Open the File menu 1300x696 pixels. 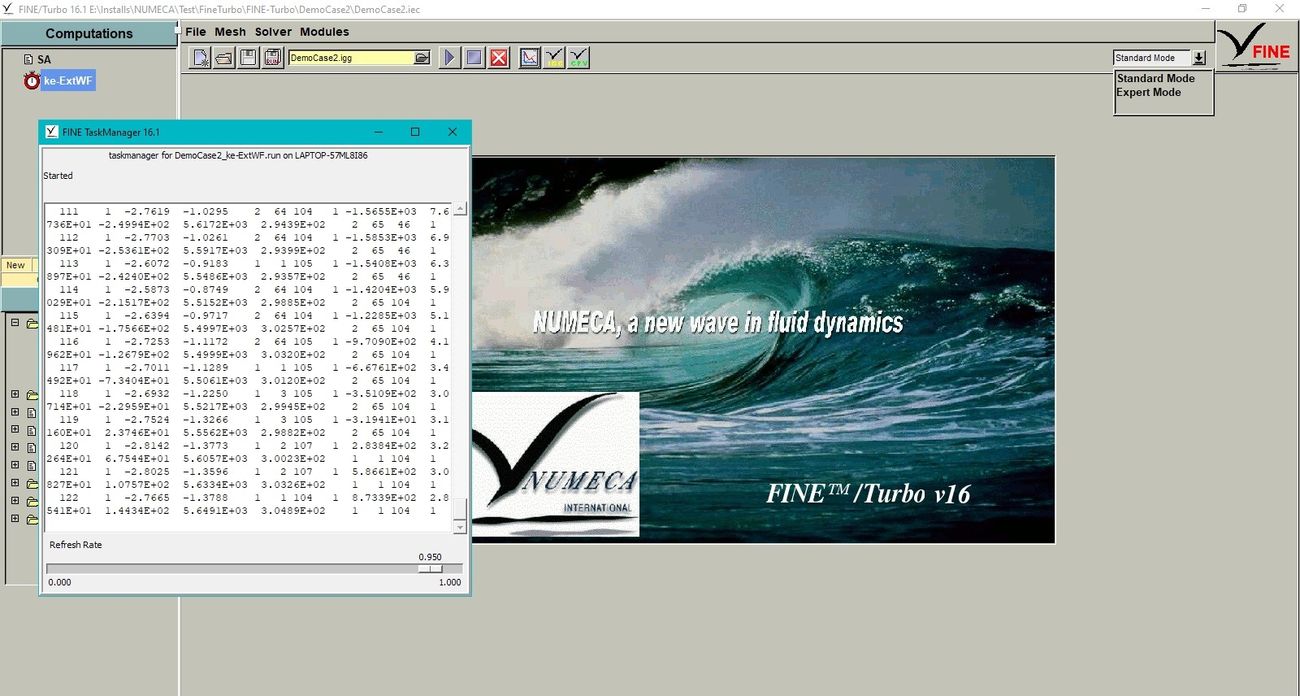[196, 32]
